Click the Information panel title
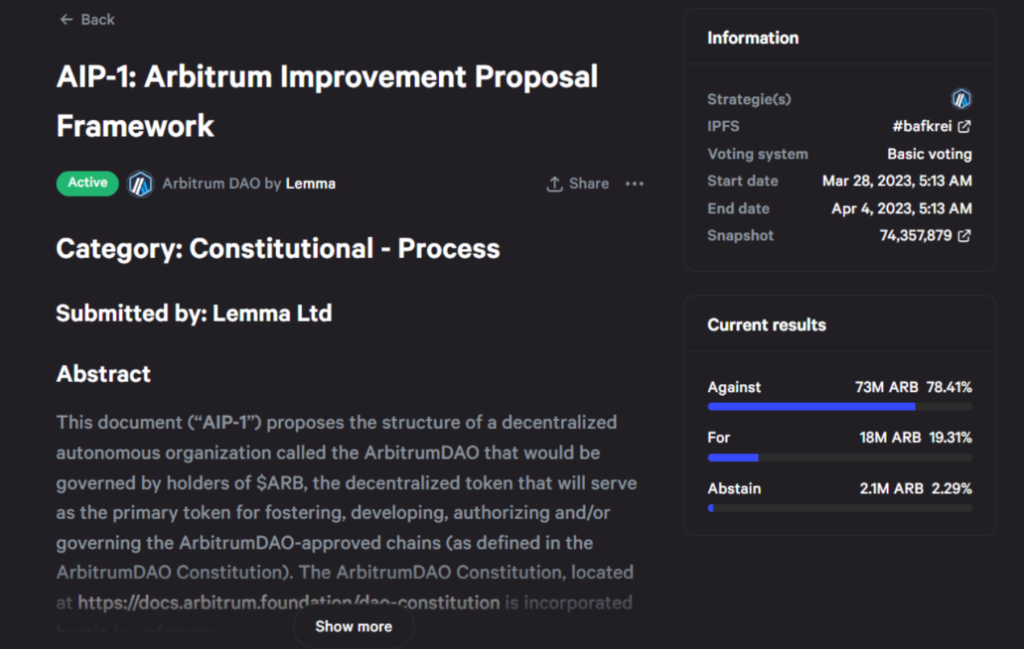This screenshot has height=649, width=1024. (753, 38)
